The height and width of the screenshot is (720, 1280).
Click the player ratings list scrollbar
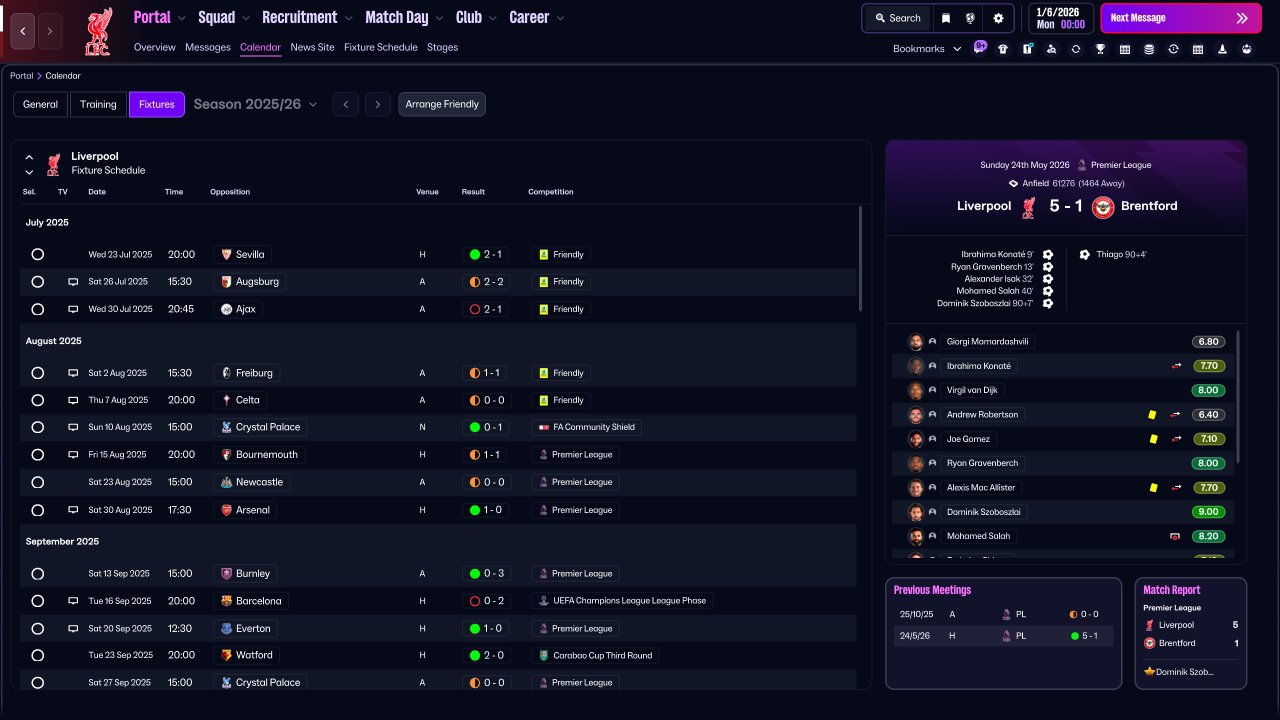click(1238, 397)
